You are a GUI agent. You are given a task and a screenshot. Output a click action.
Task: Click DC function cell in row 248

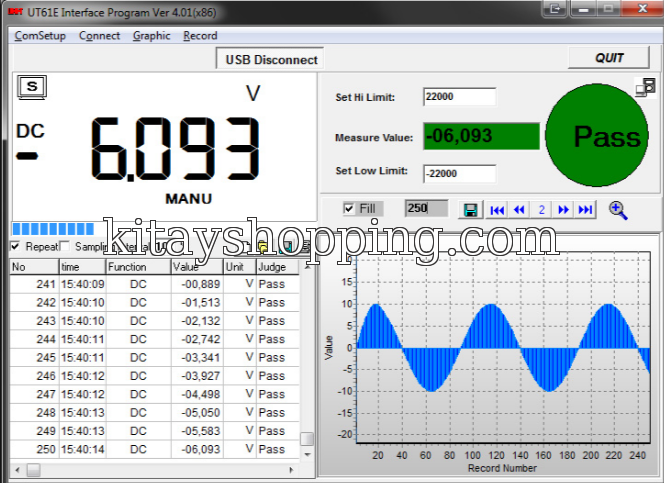138,413
